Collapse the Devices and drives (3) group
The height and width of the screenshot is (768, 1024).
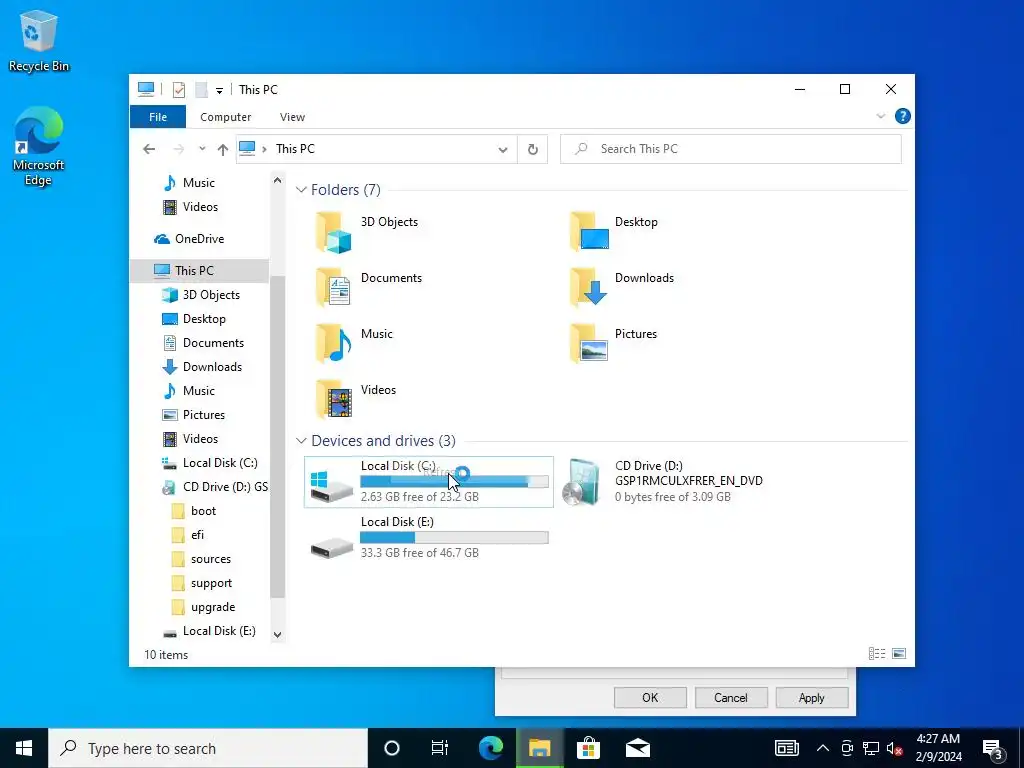pos(301,441)
